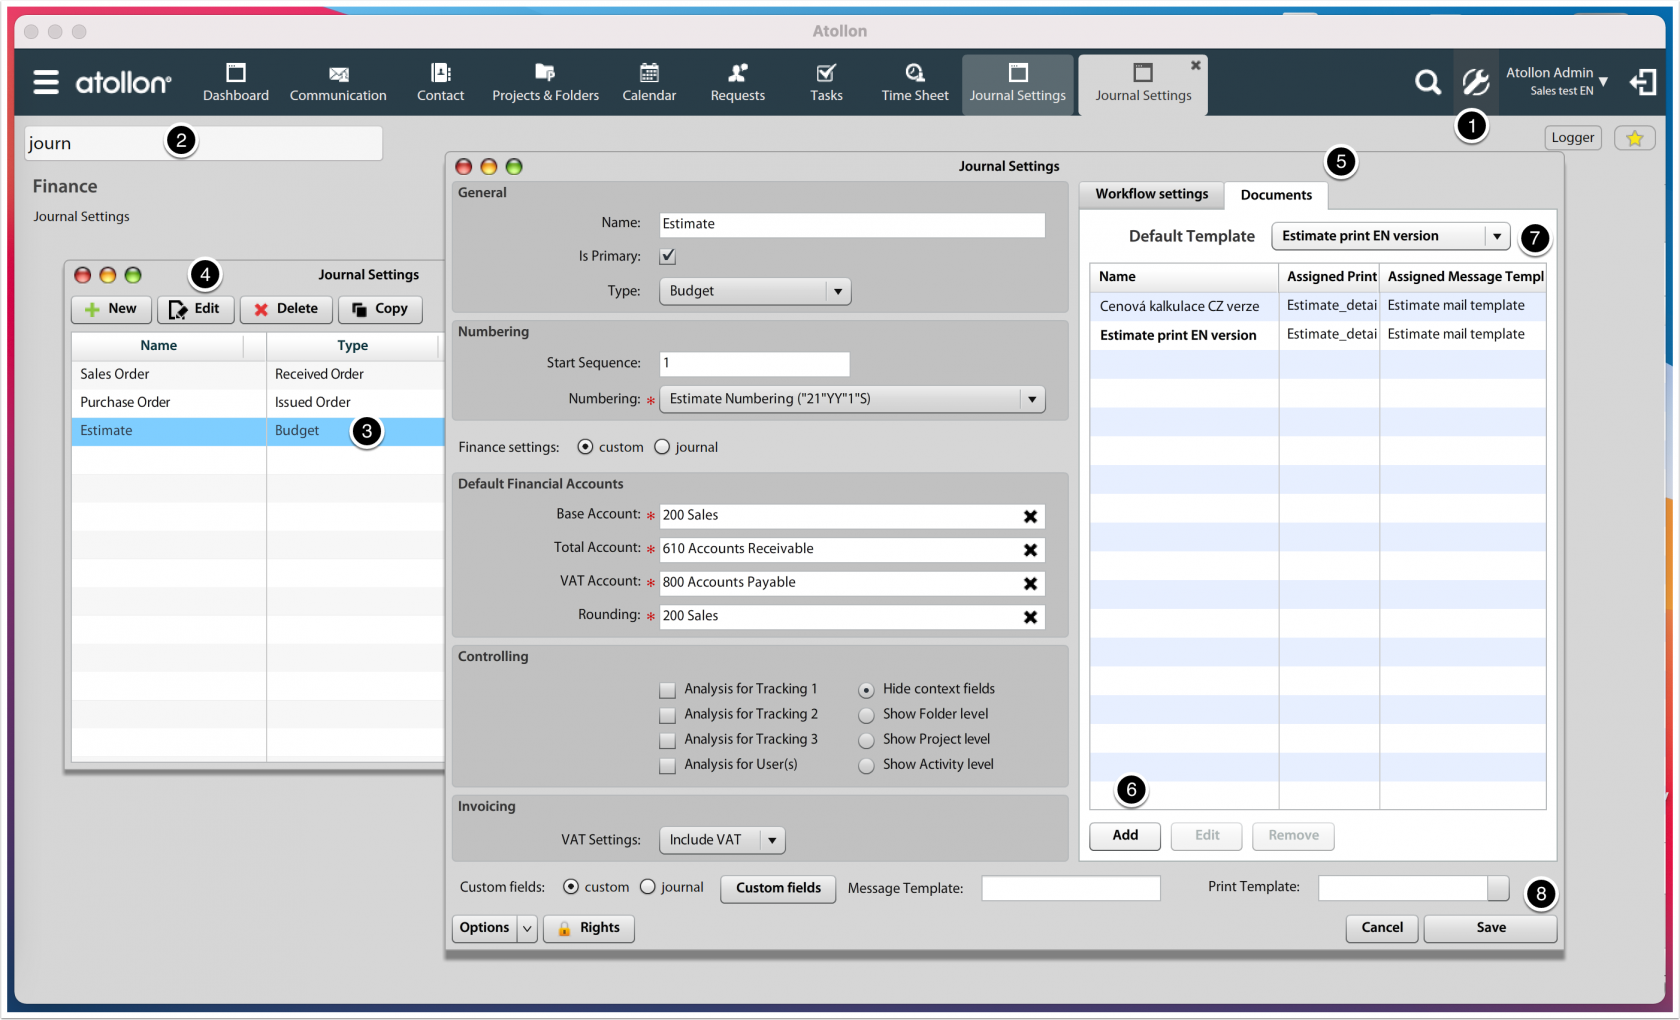Click New in journal list window

[111, 309]
